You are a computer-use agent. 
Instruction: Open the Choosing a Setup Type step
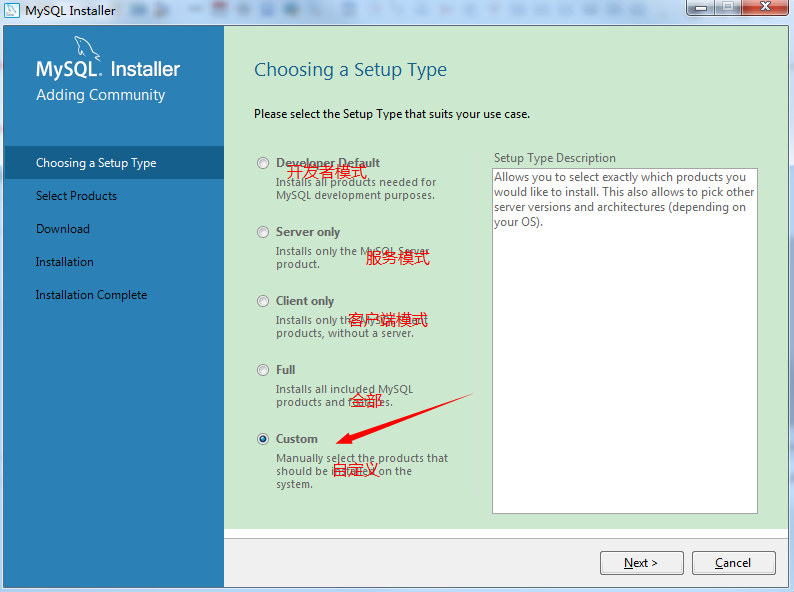coord(114,163)
